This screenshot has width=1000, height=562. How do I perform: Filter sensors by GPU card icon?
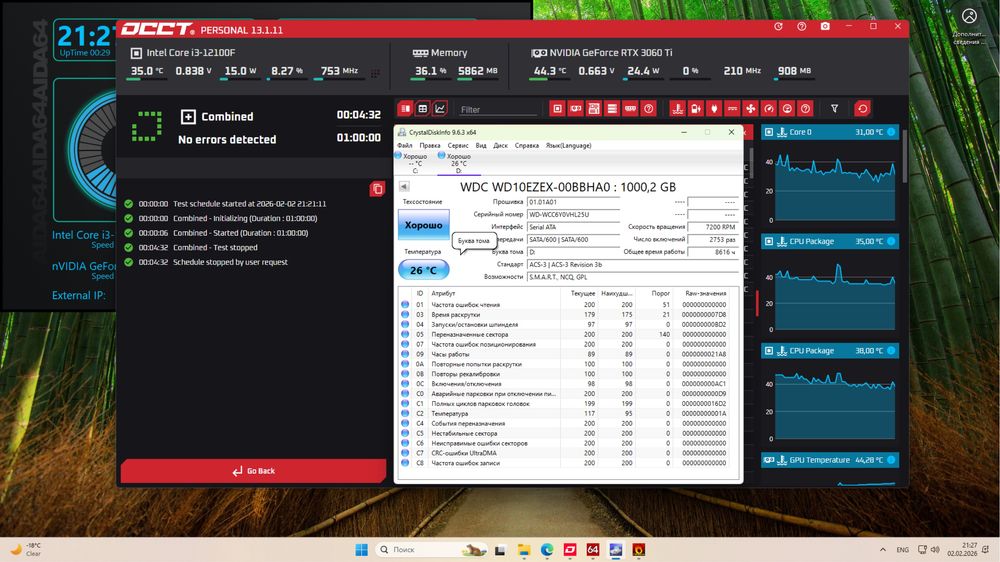[576, 109]
